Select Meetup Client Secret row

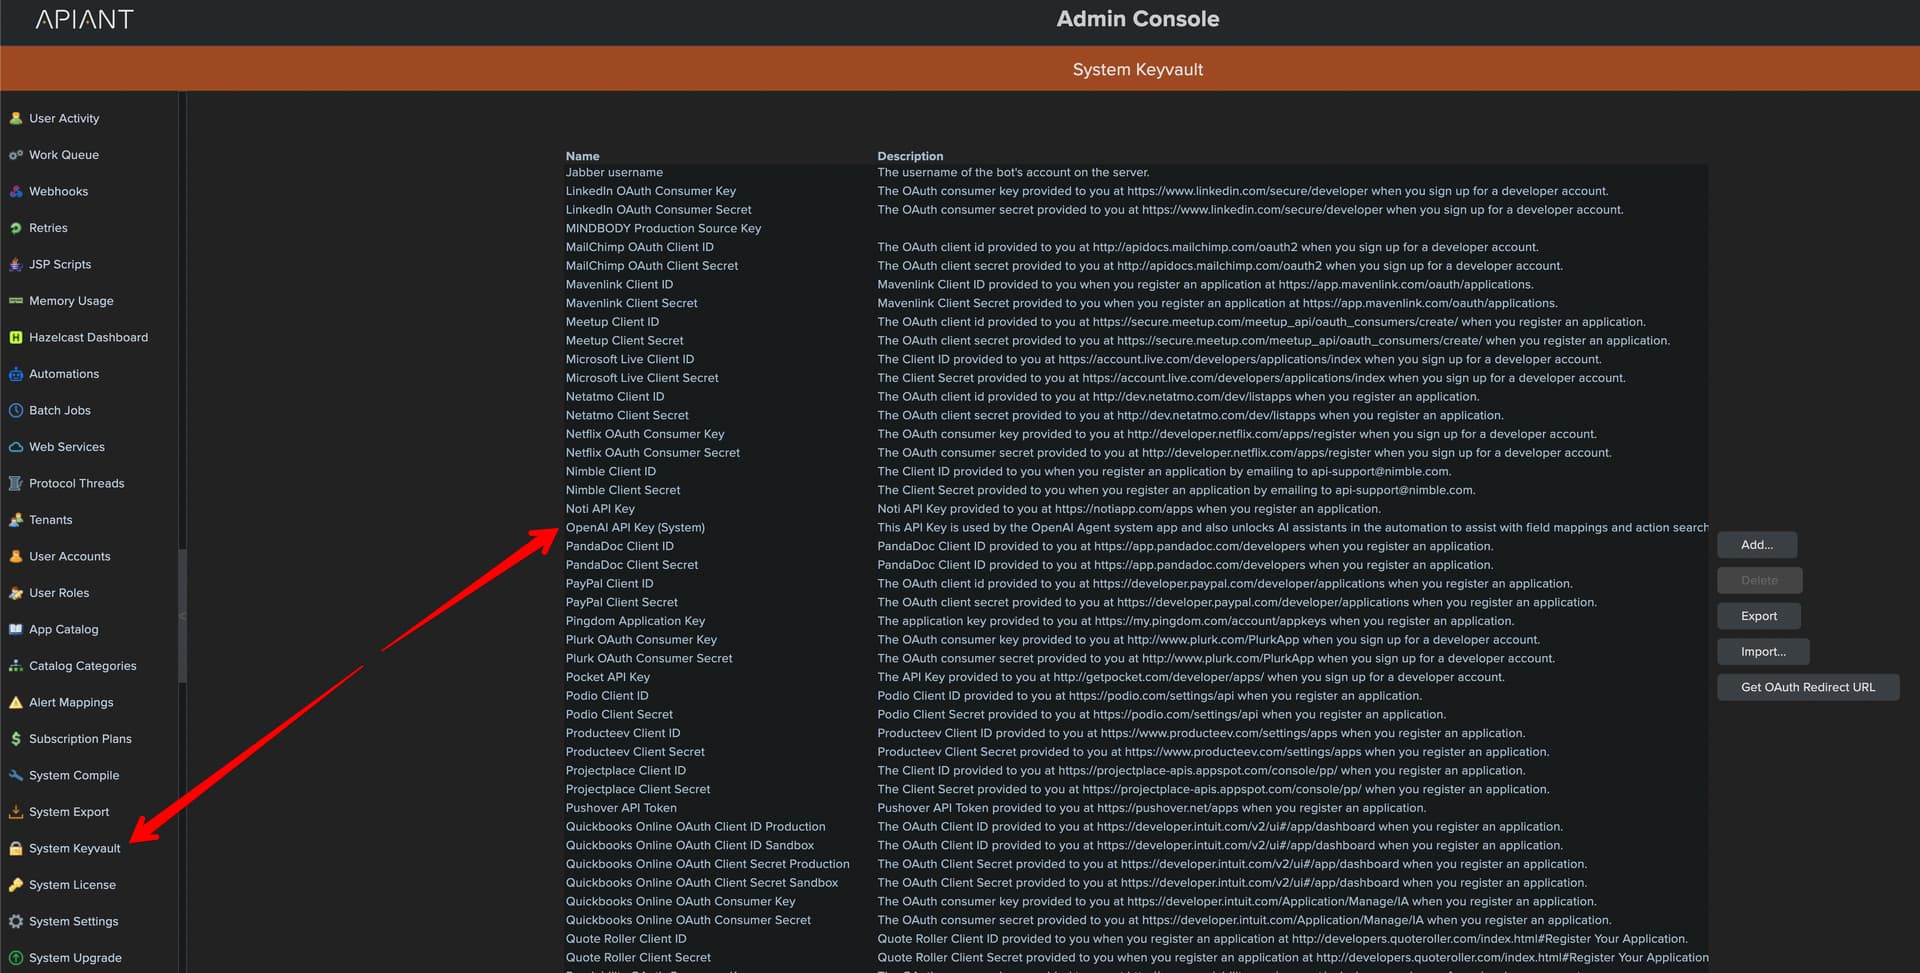(1137, 341)
